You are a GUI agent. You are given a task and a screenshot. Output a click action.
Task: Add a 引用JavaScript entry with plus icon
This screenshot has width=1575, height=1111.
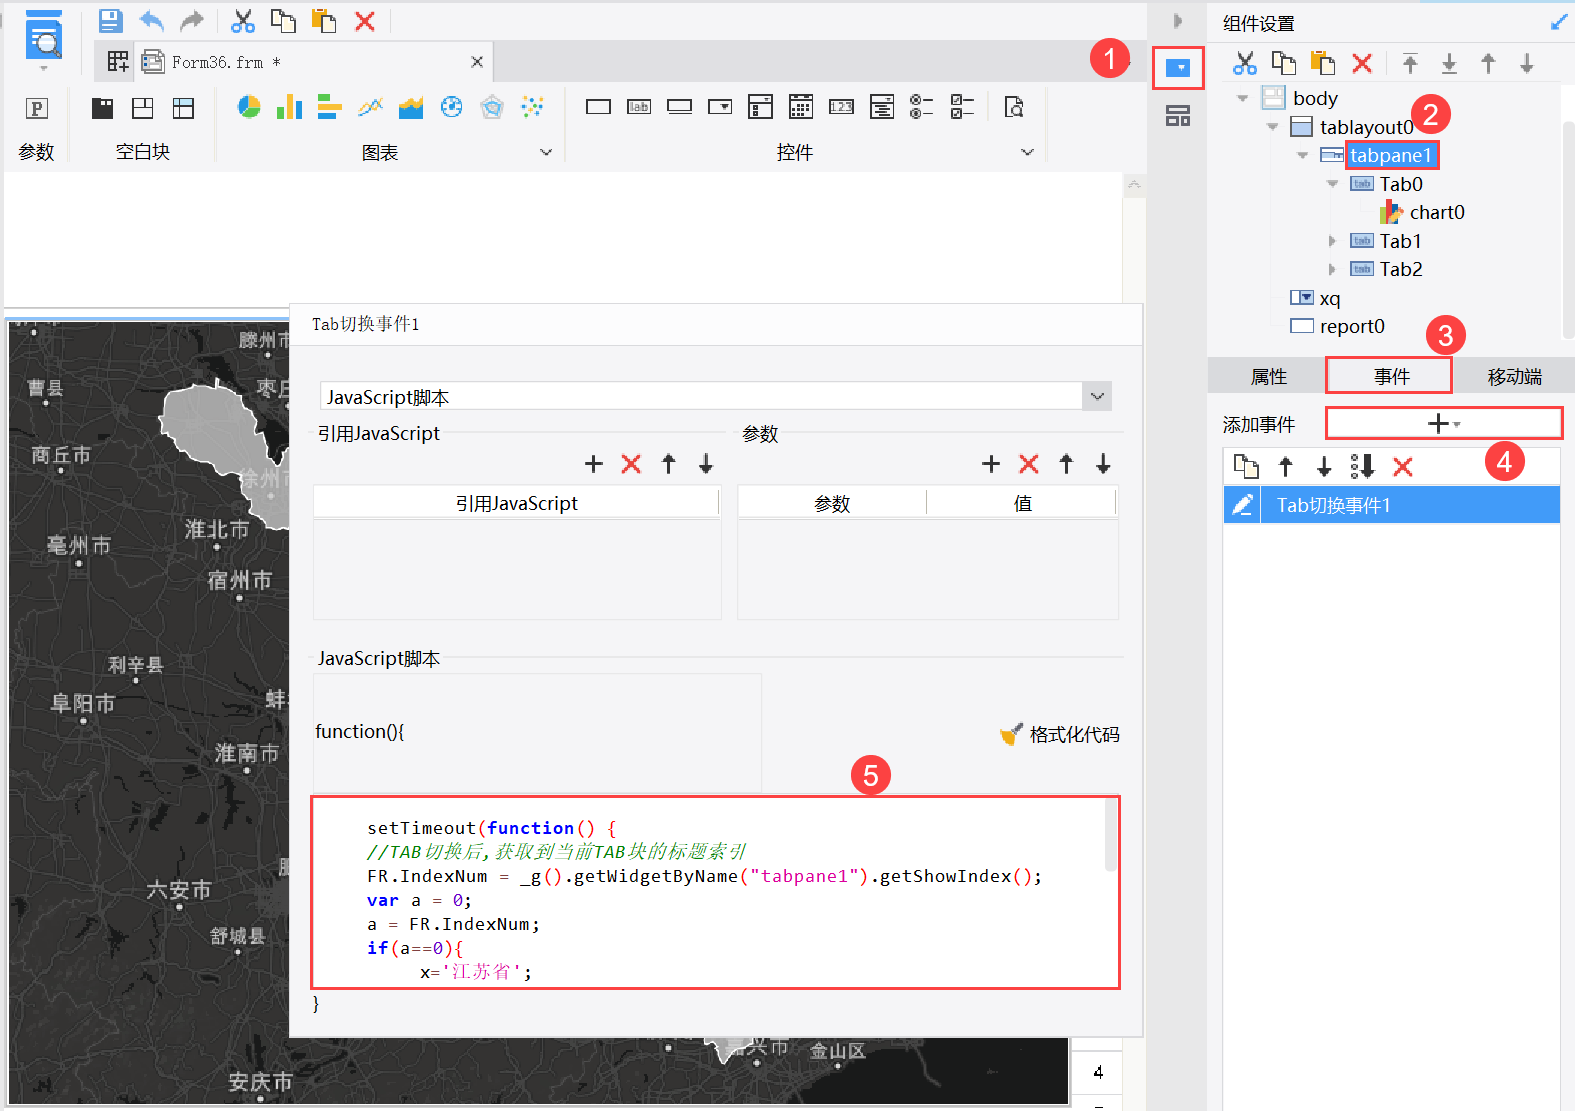click(594, 464)
